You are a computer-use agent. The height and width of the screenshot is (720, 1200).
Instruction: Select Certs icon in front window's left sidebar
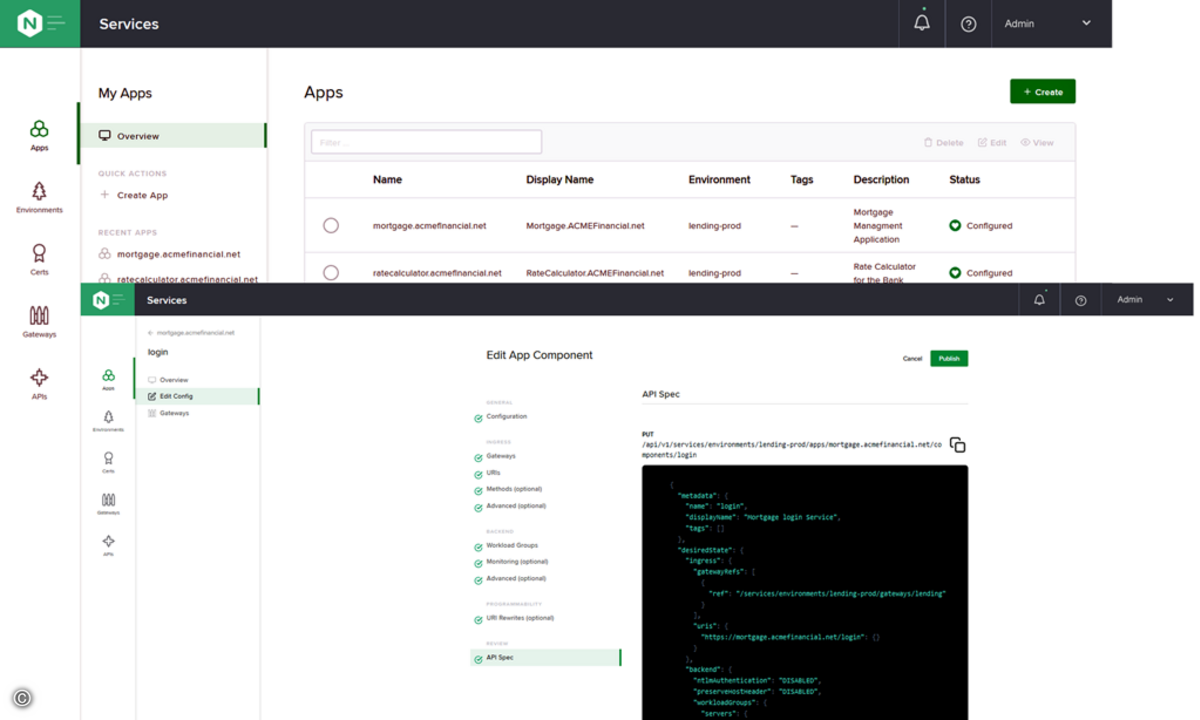pos(108,461)
